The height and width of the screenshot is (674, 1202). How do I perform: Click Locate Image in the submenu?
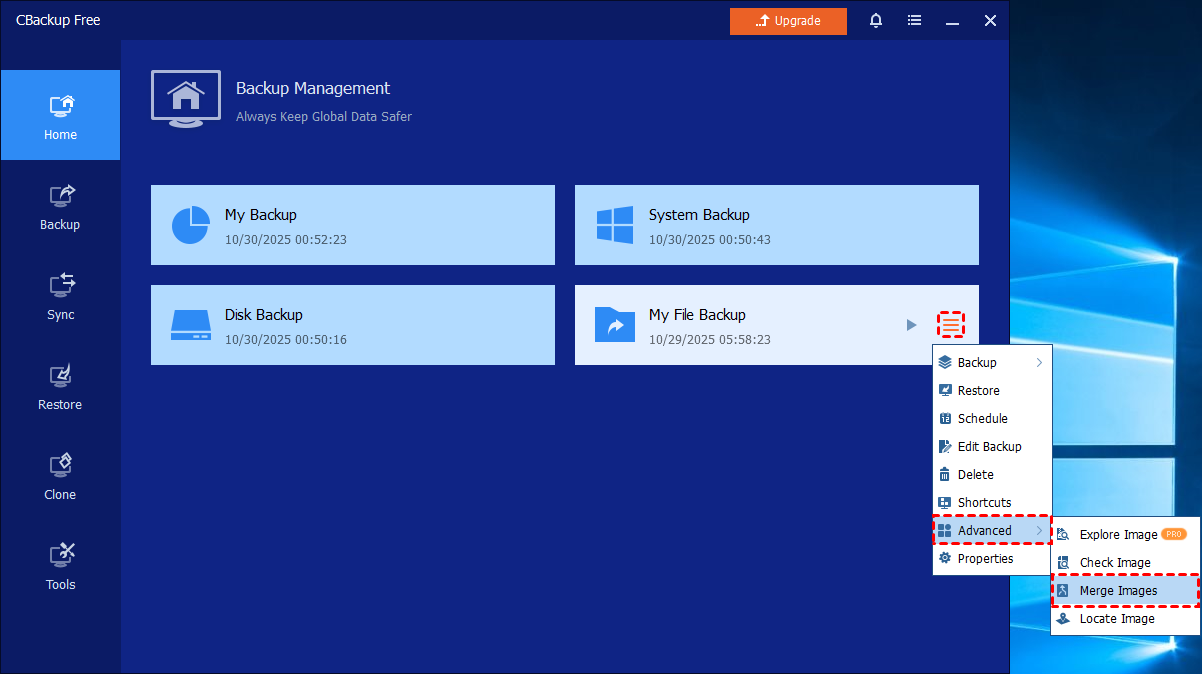tap(1116, 619)
